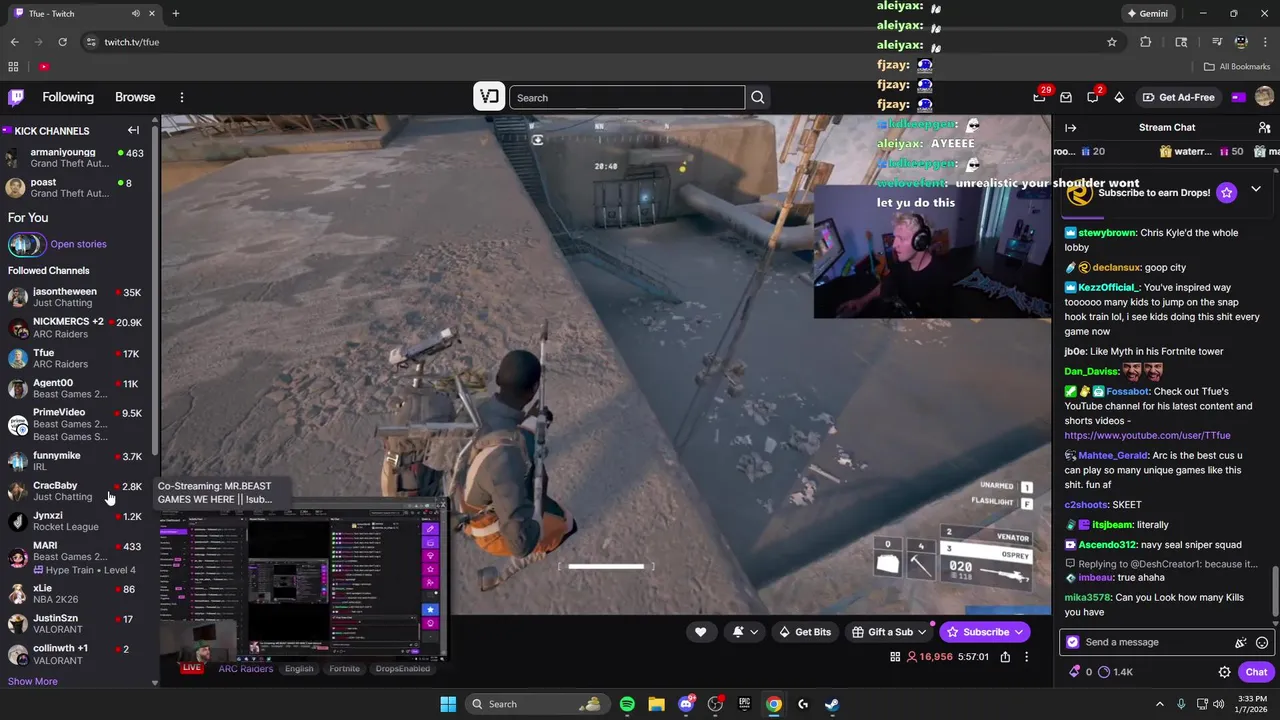Open the Twitch home logo

[x=16, y=97]
